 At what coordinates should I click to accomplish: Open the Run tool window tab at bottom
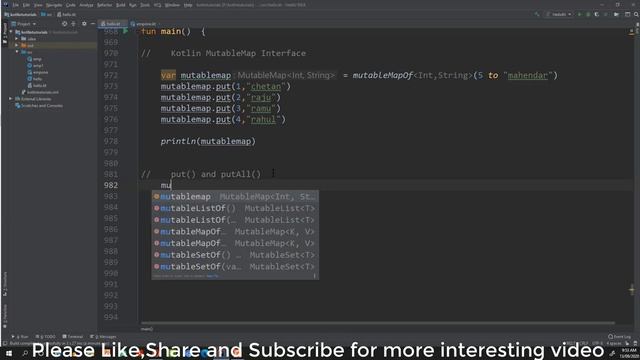(x=20, y=337)
